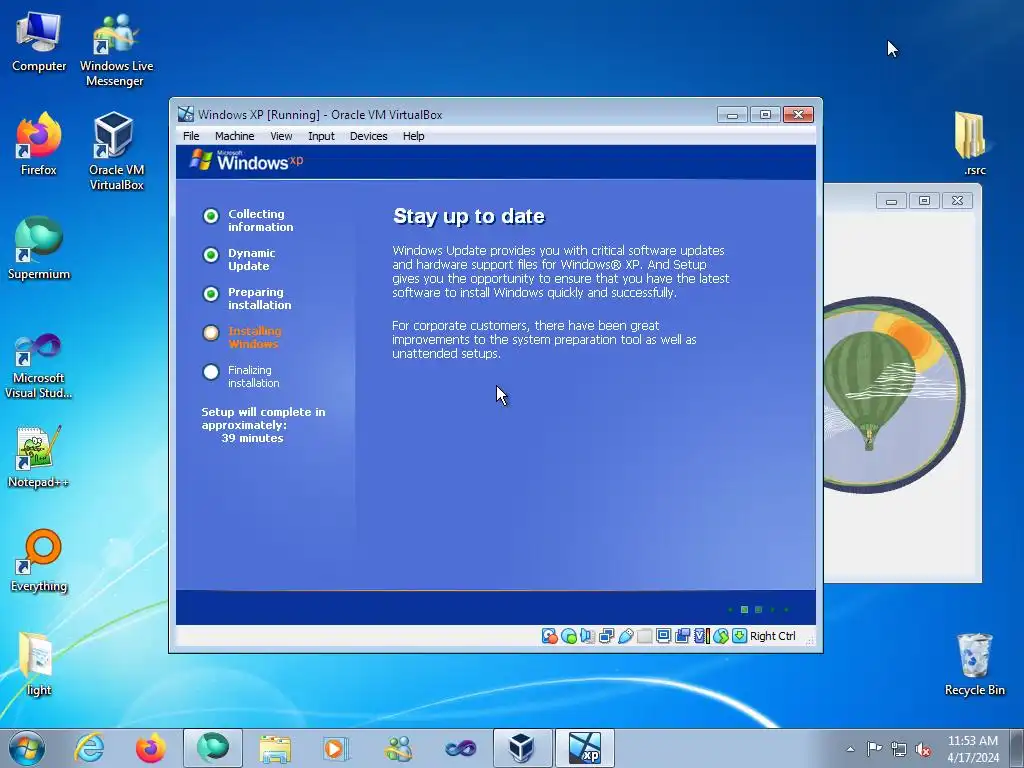Click the shared folders indicator in VirtualBox status bar
The image size is (1024, 768).
coord(645,636)
